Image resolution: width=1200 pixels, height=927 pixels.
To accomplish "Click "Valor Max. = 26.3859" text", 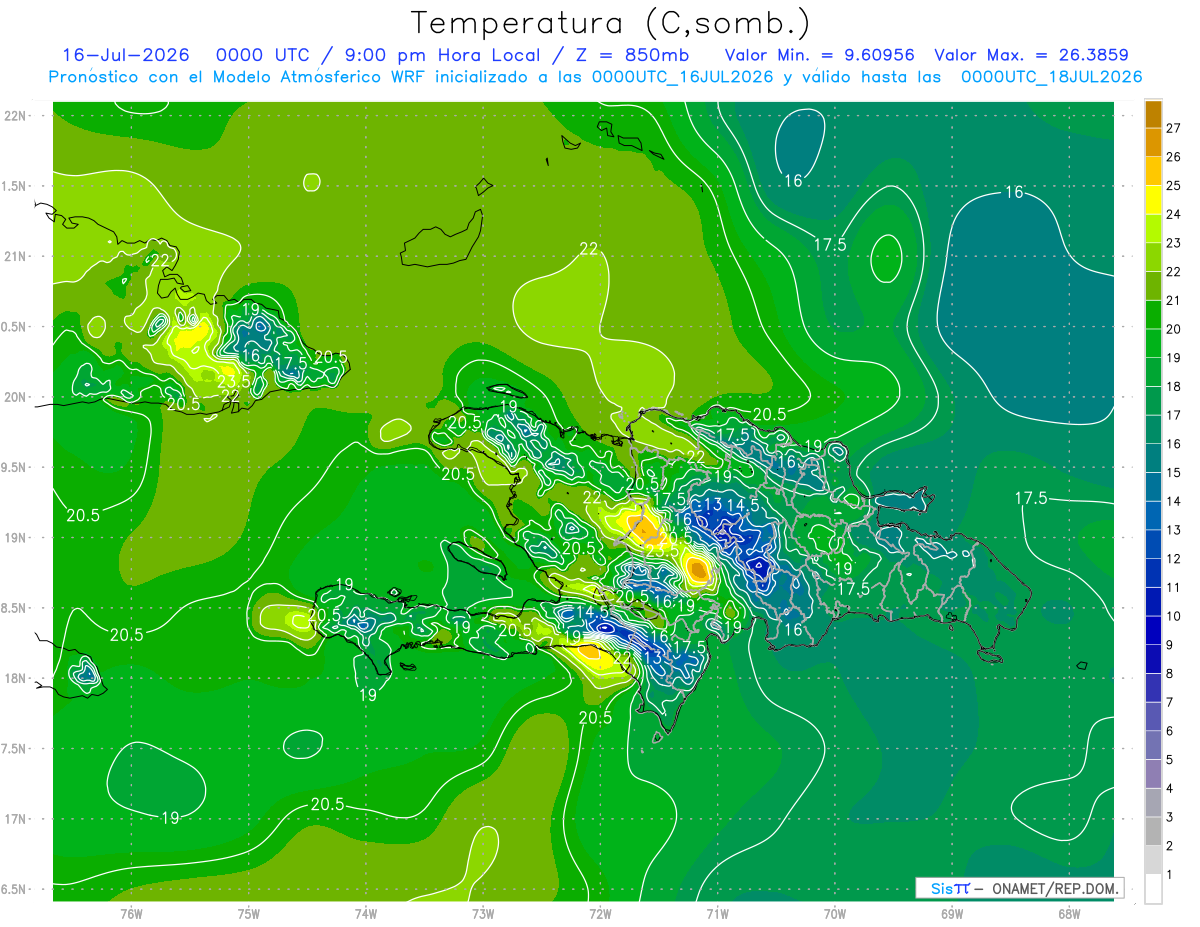I will coord(1031,55).
